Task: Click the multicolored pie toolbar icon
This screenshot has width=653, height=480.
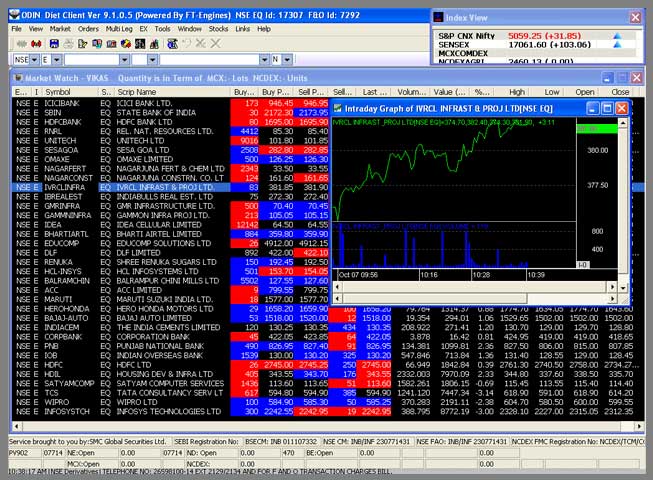Action: click(126, 44)
